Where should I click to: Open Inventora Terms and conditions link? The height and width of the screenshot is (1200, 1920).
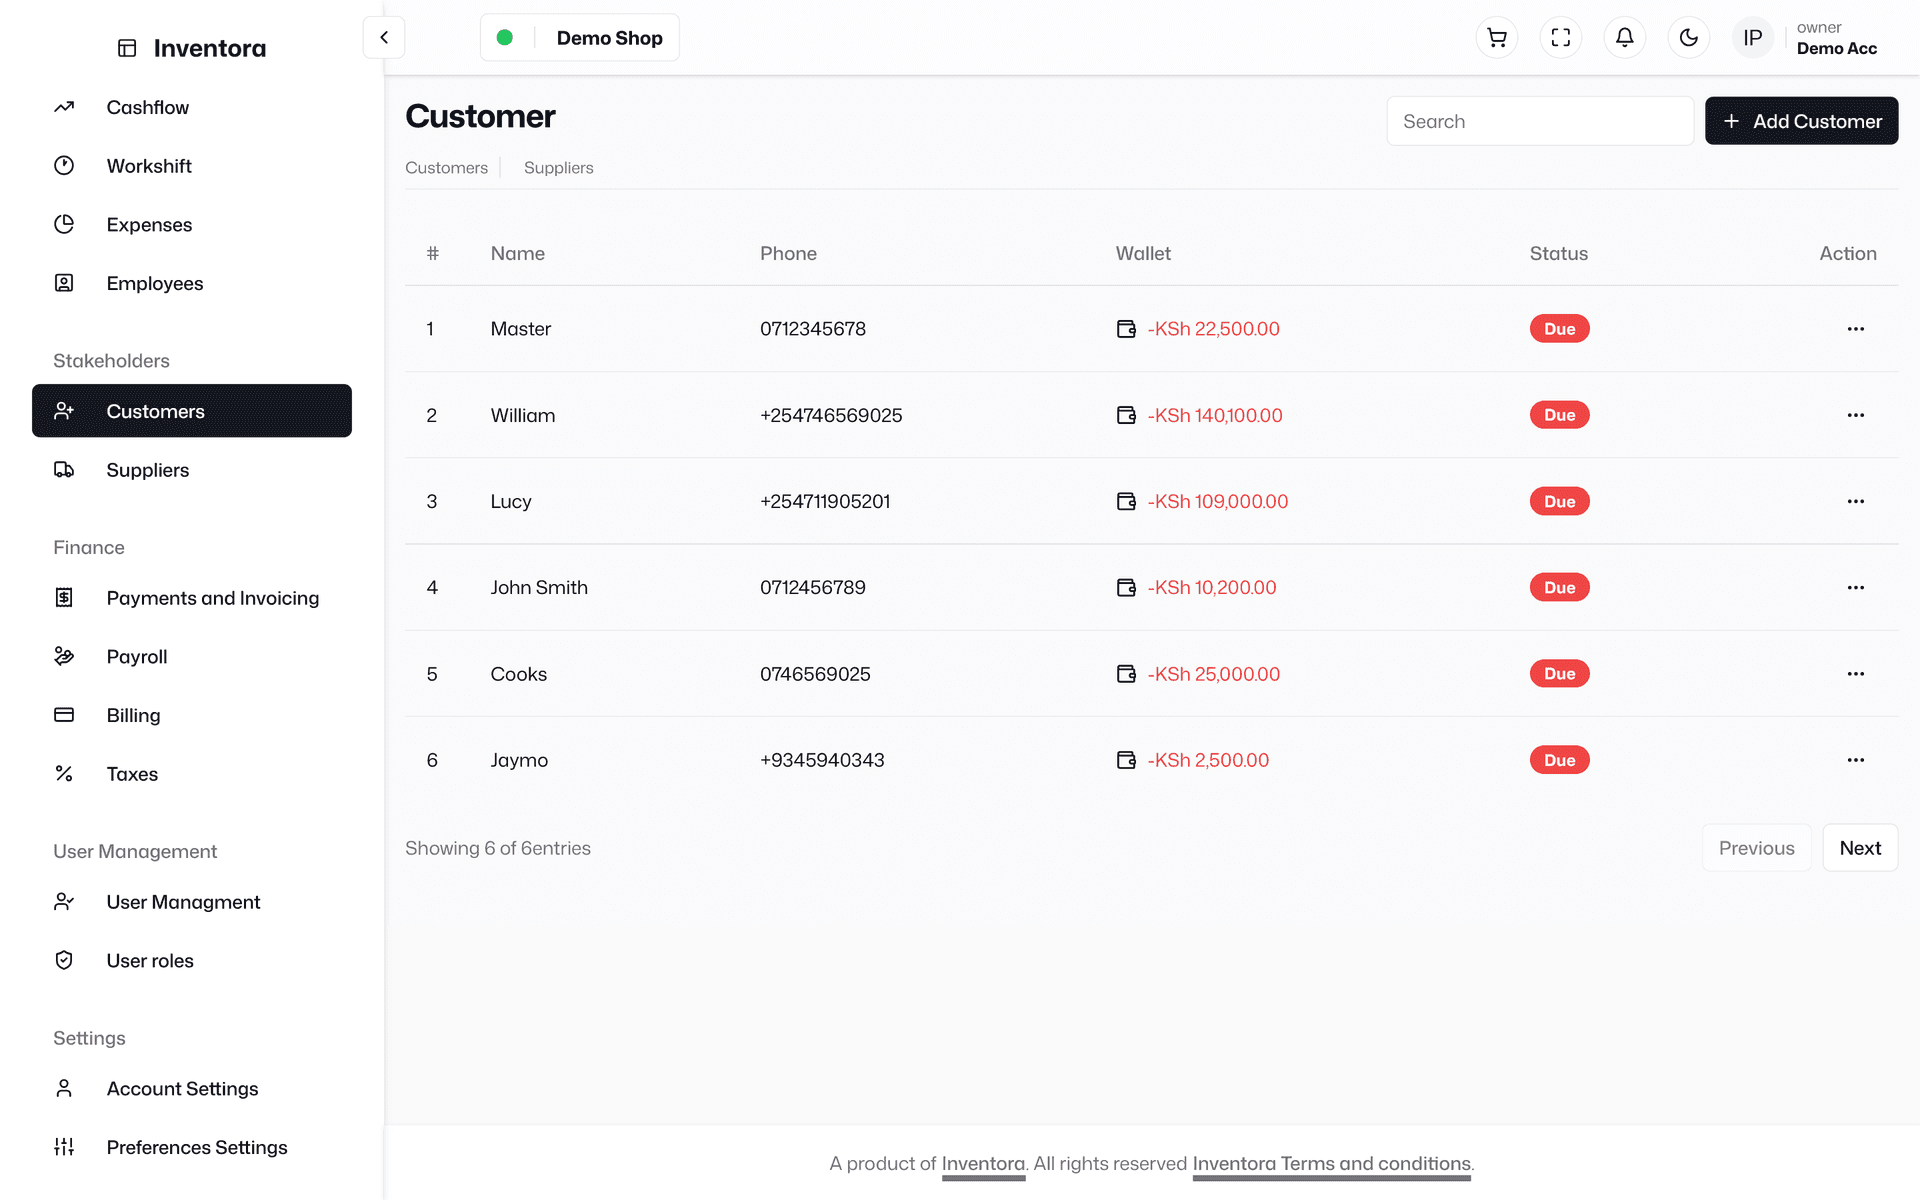(x=1331, y=1164)
